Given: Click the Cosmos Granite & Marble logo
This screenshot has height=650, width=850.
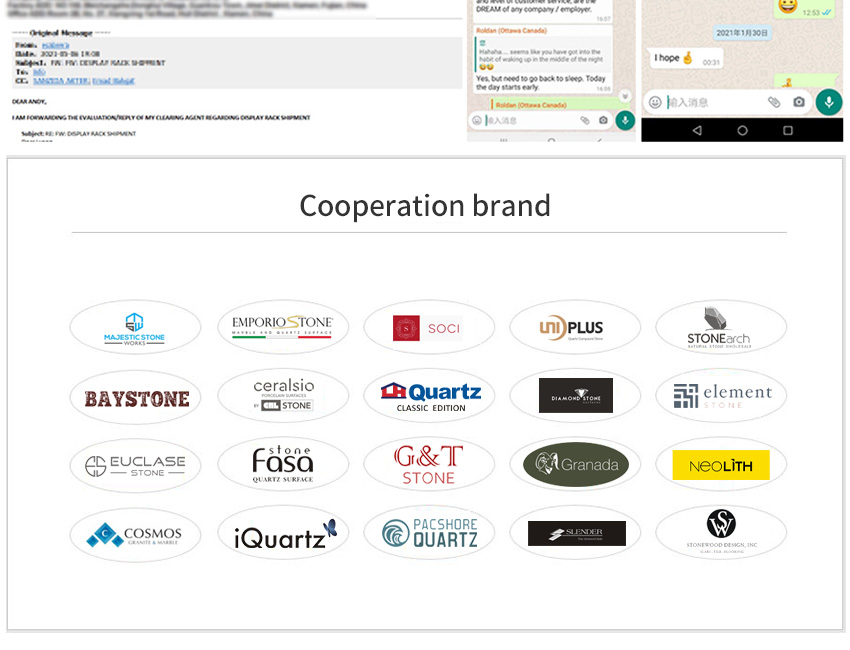Looking at the screenshot, I should tap(135, 535).
